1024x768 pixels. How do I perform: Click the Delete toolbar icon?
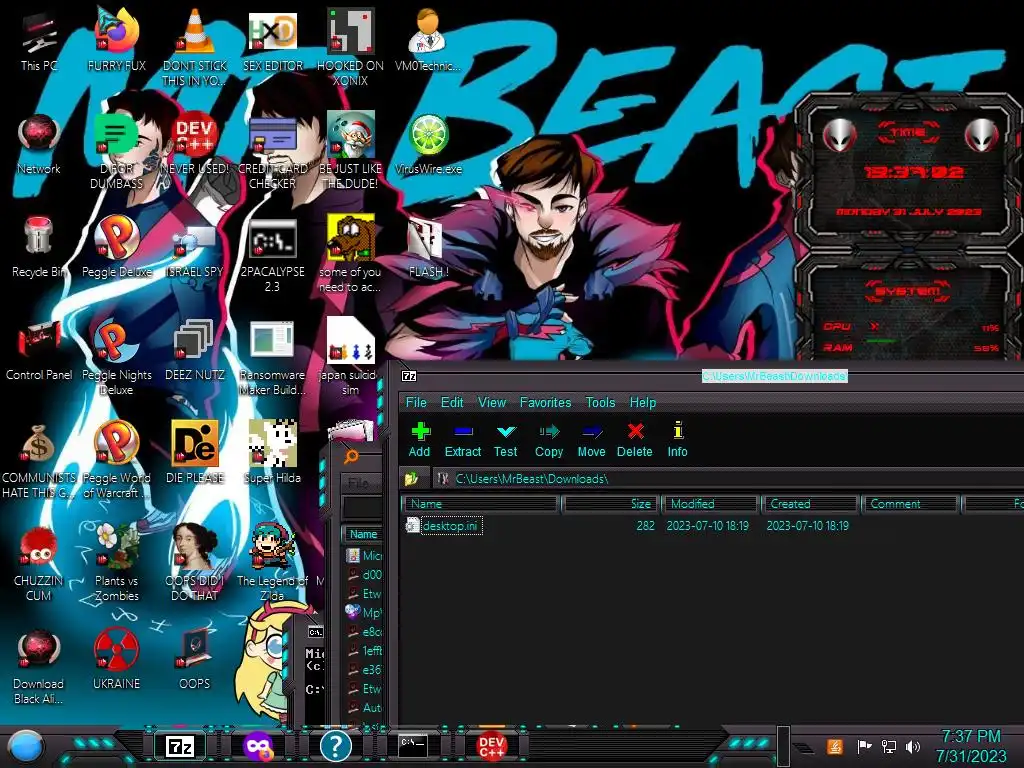click(635, 440)
